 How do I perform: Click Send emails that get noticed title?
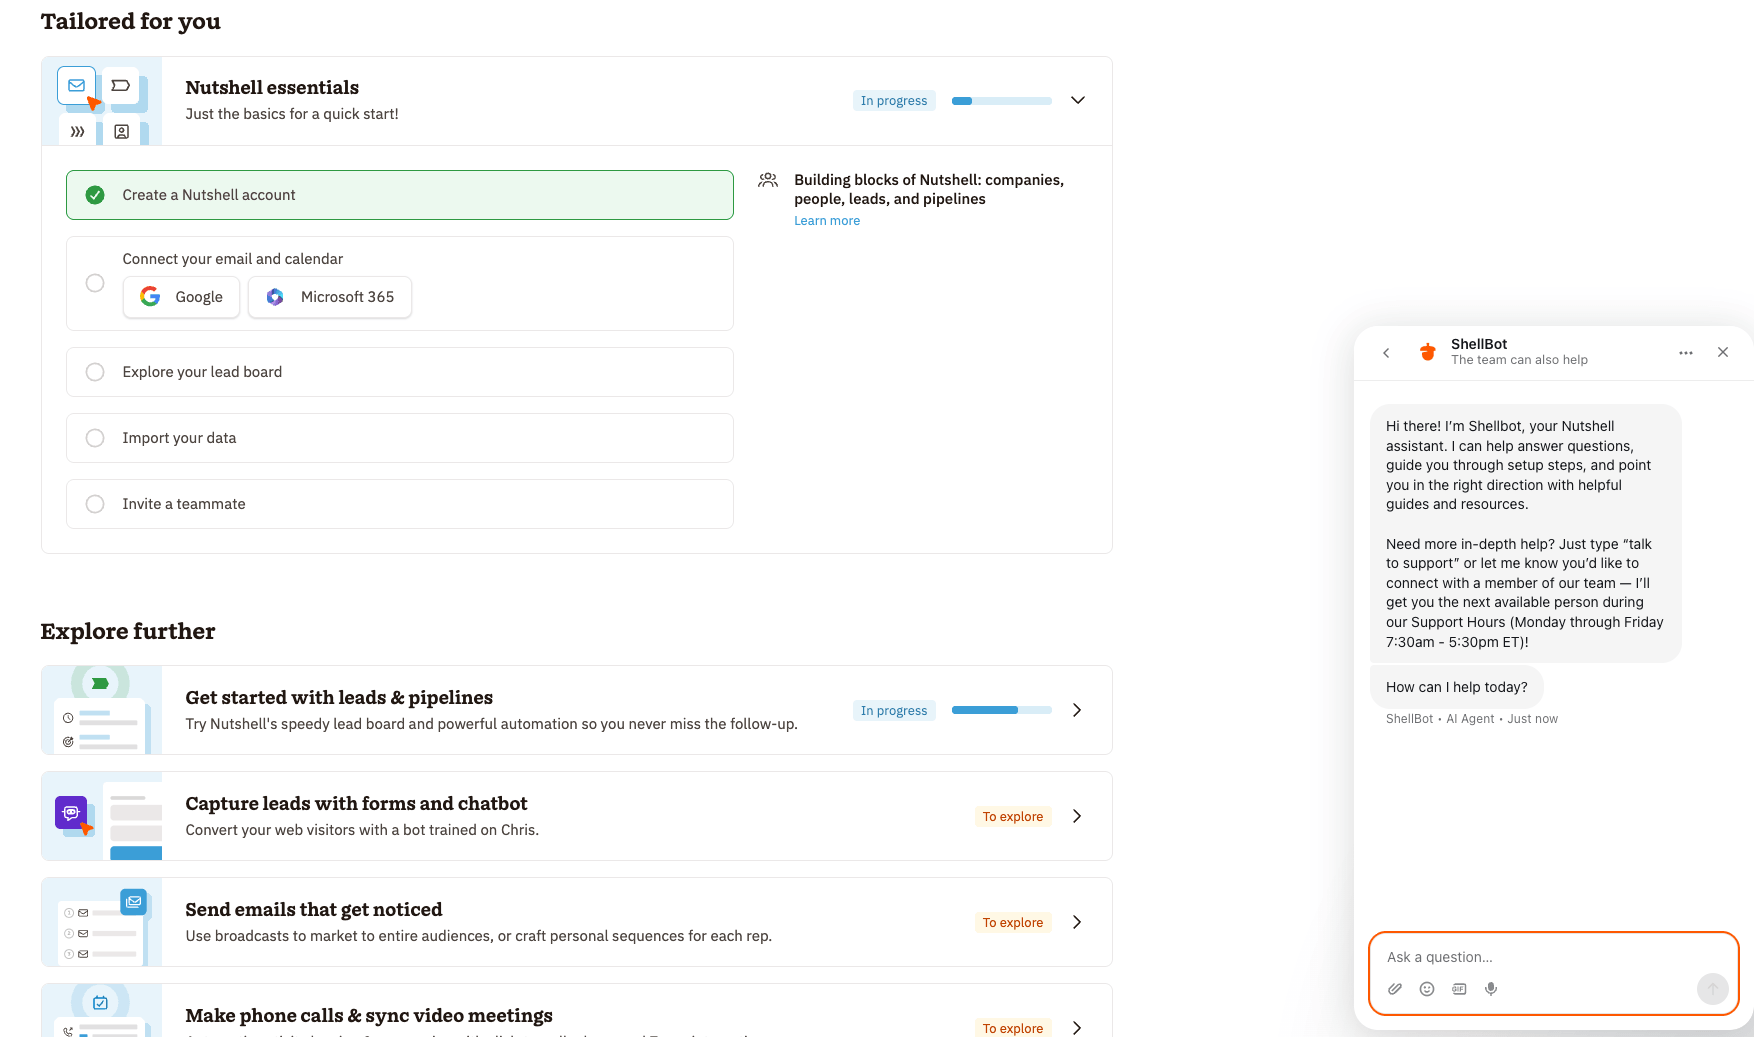[314, 910]
